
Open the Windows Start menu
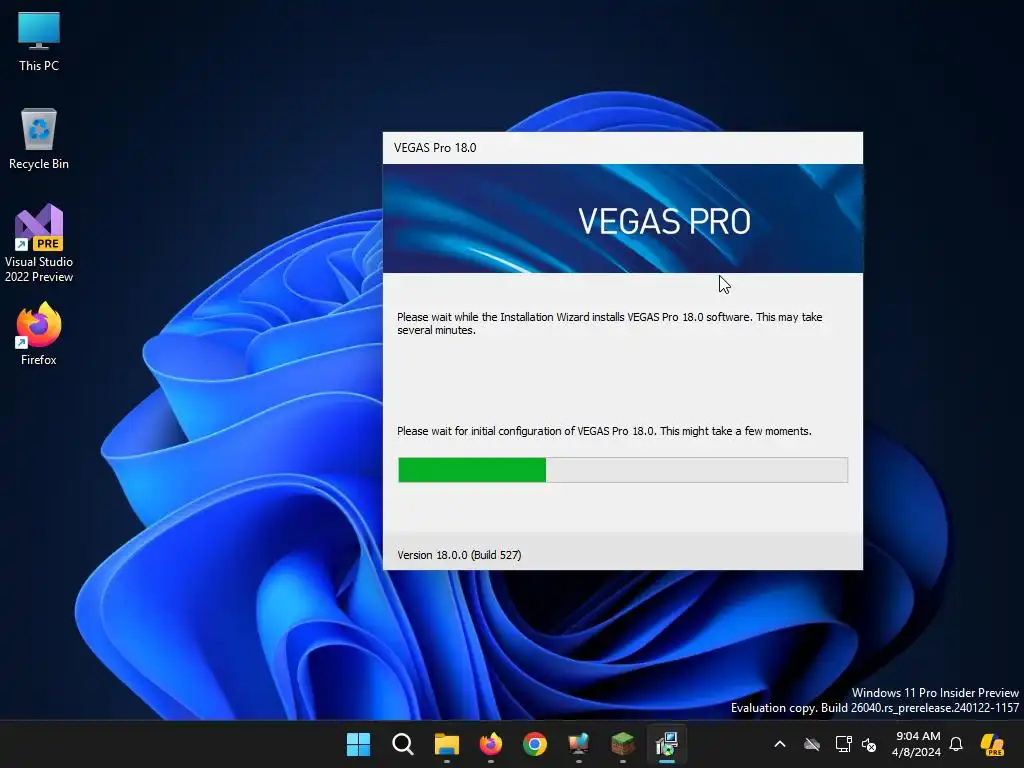pyautogui.click(x=358, y=744)
